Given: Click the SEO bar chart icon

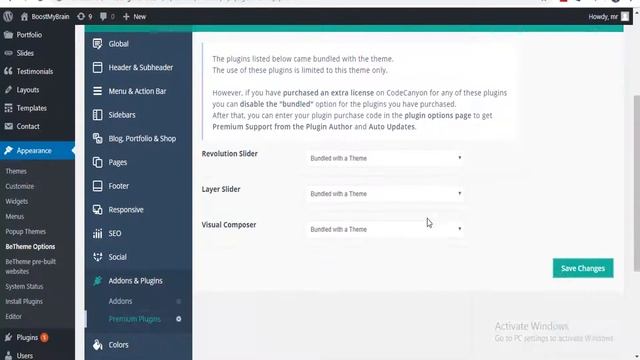Looking at the screenshot, I should click(97, 233).
